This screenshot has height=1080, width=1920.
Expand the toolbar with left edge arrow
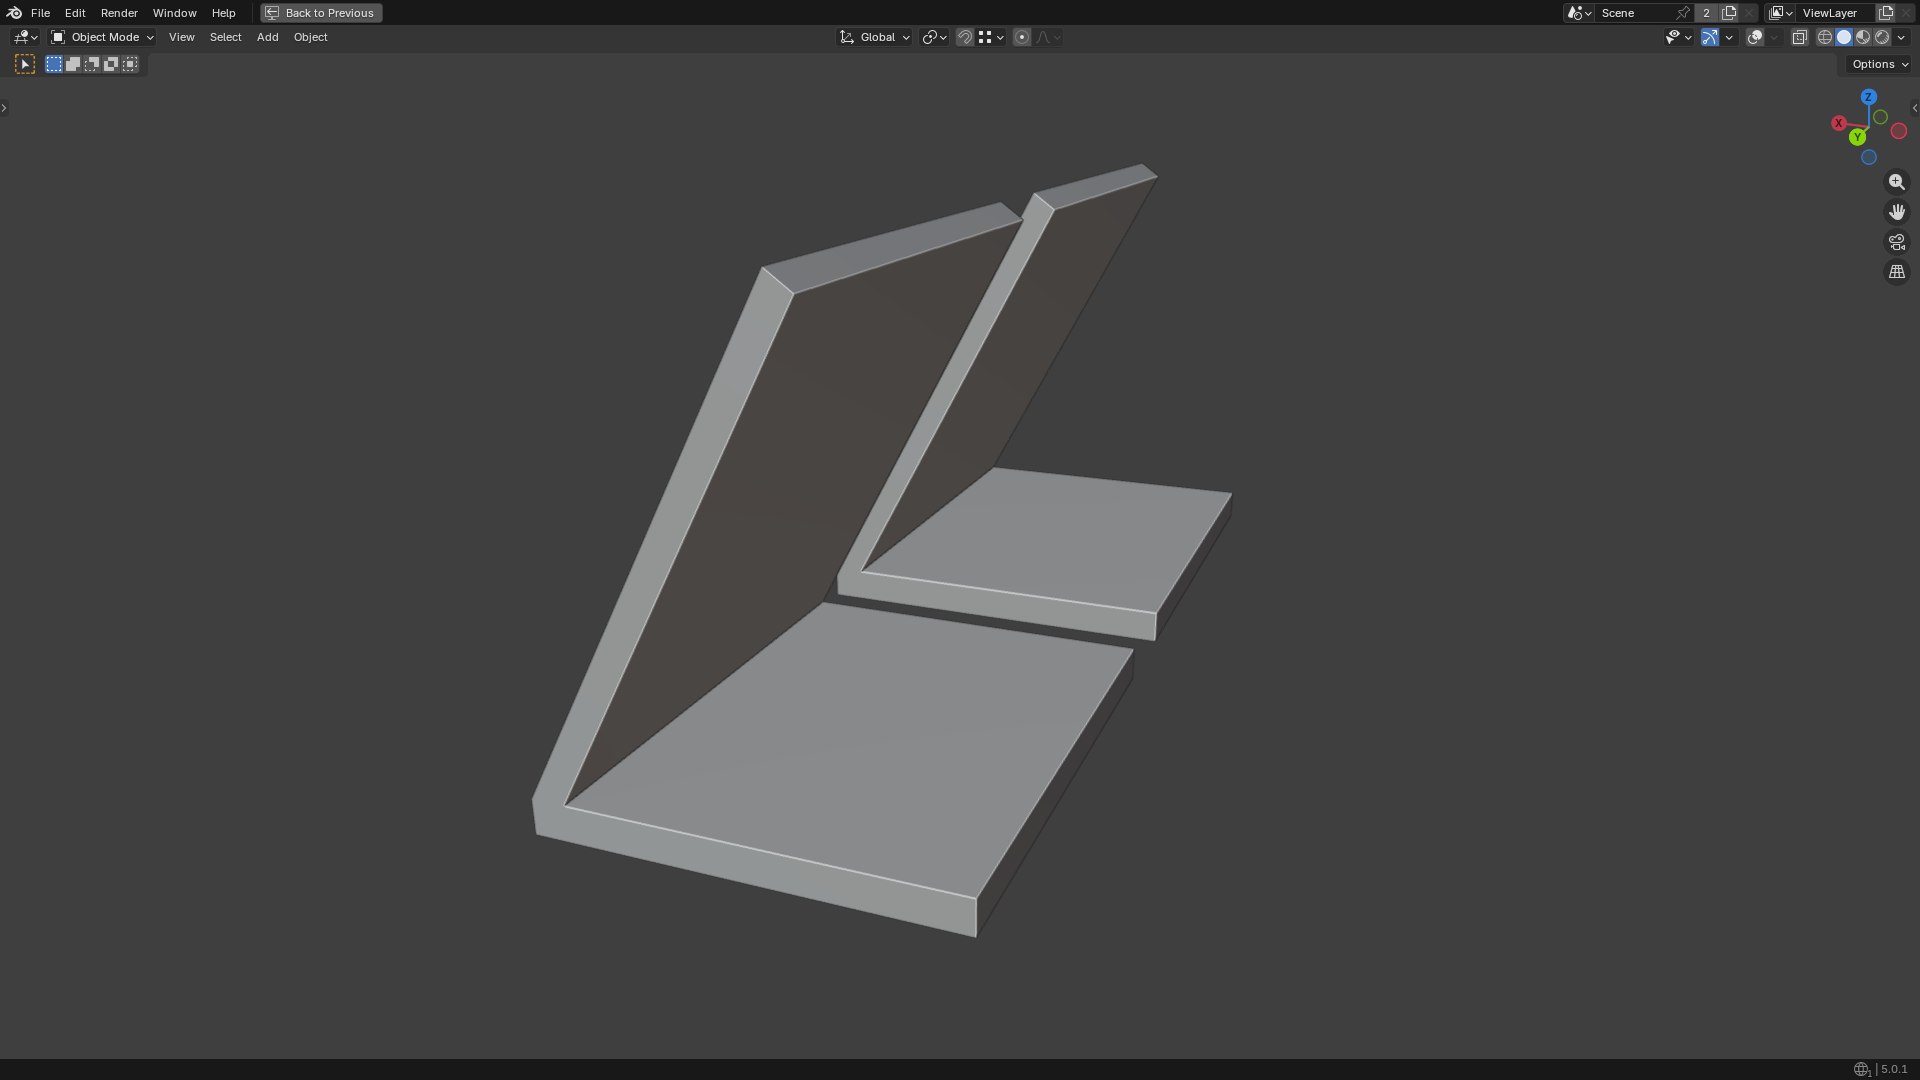[4, 108]
